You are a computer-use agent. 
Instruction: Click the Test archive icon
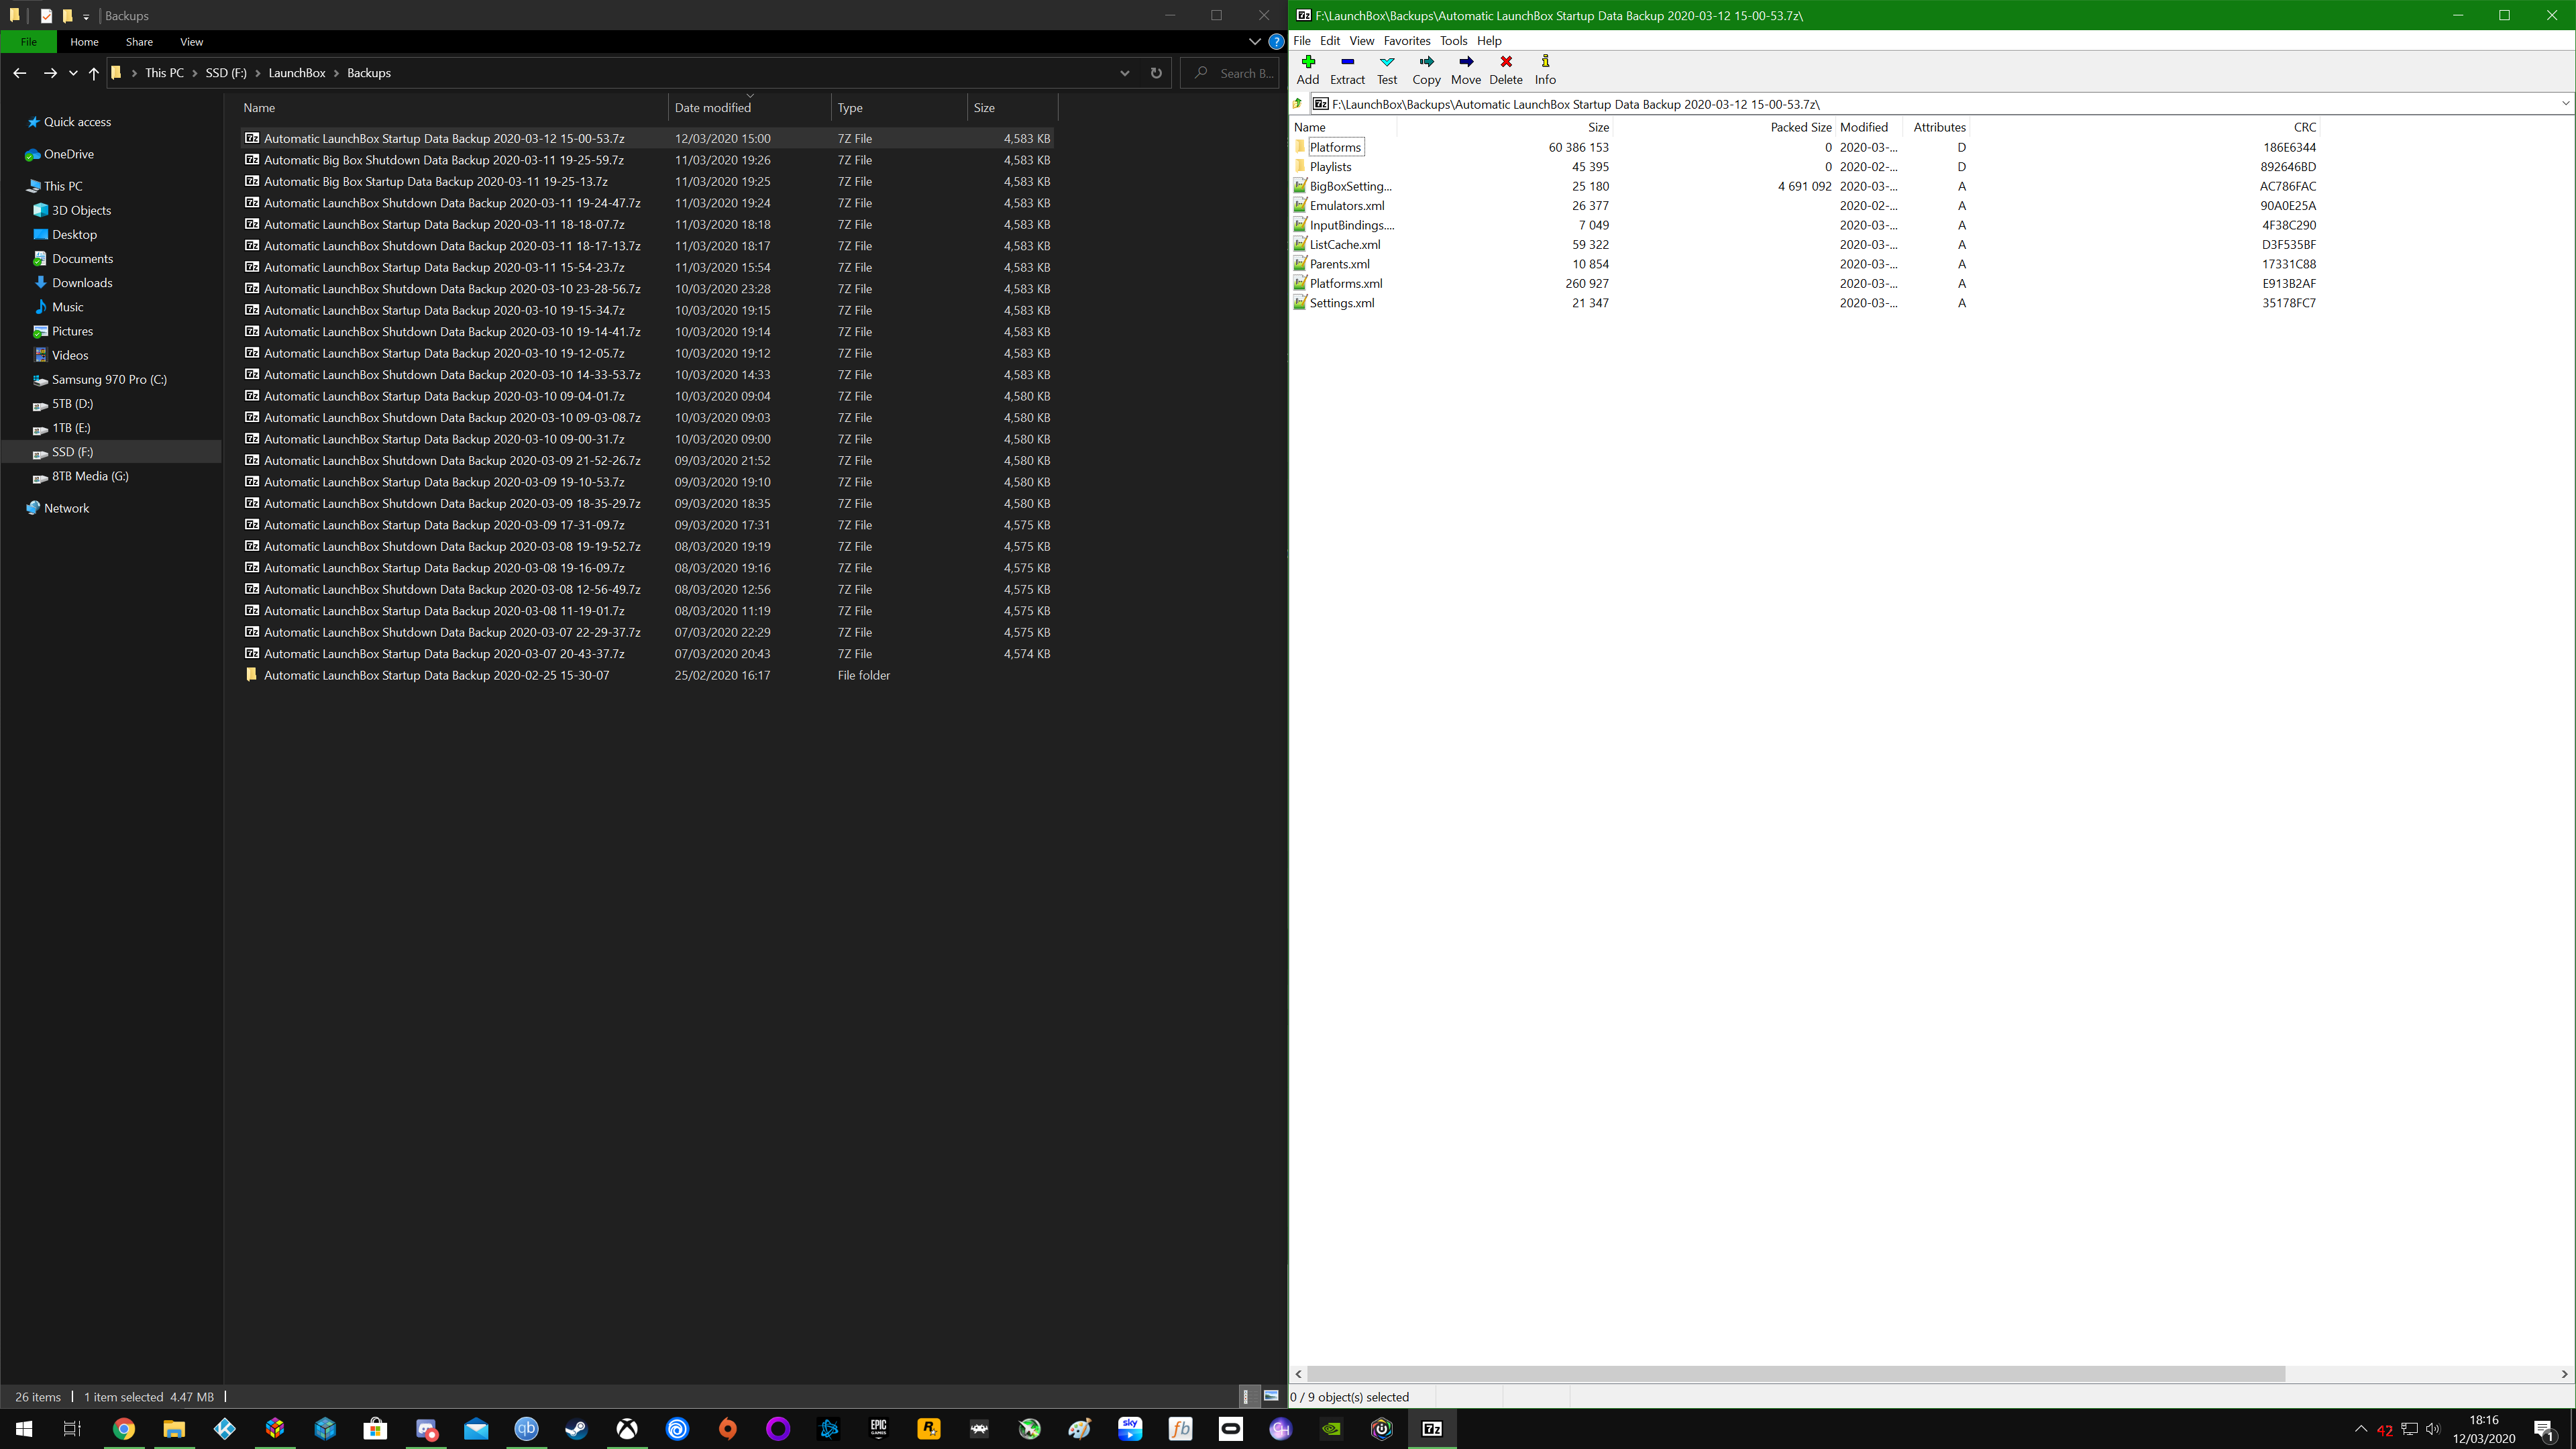click(x=1387, y=68)
